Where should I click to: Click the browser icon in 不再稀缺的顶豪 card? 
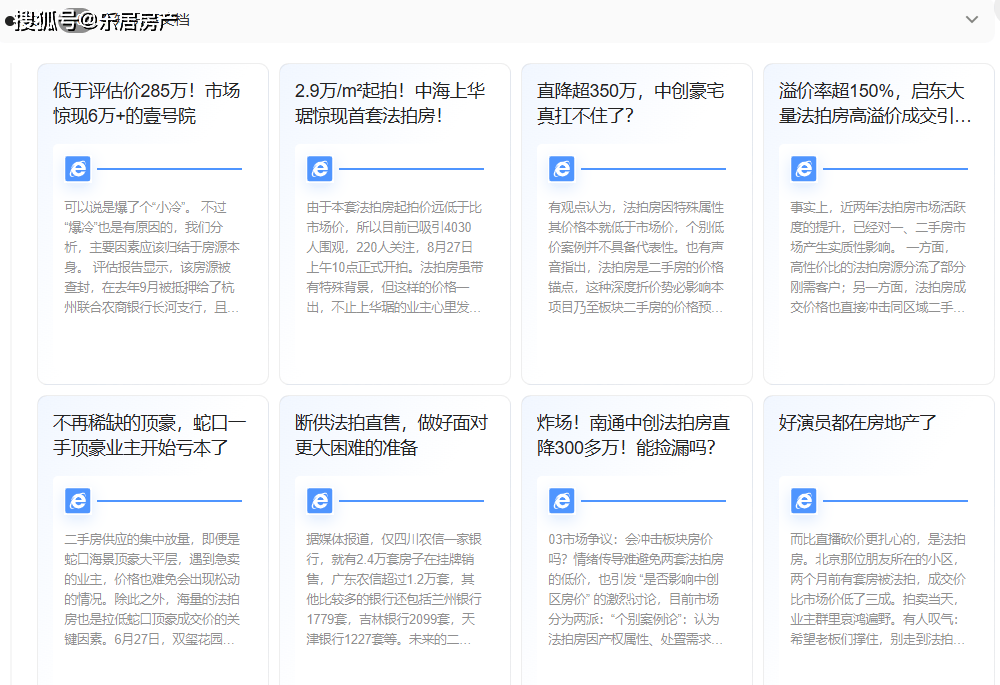(x=78, y=500)
